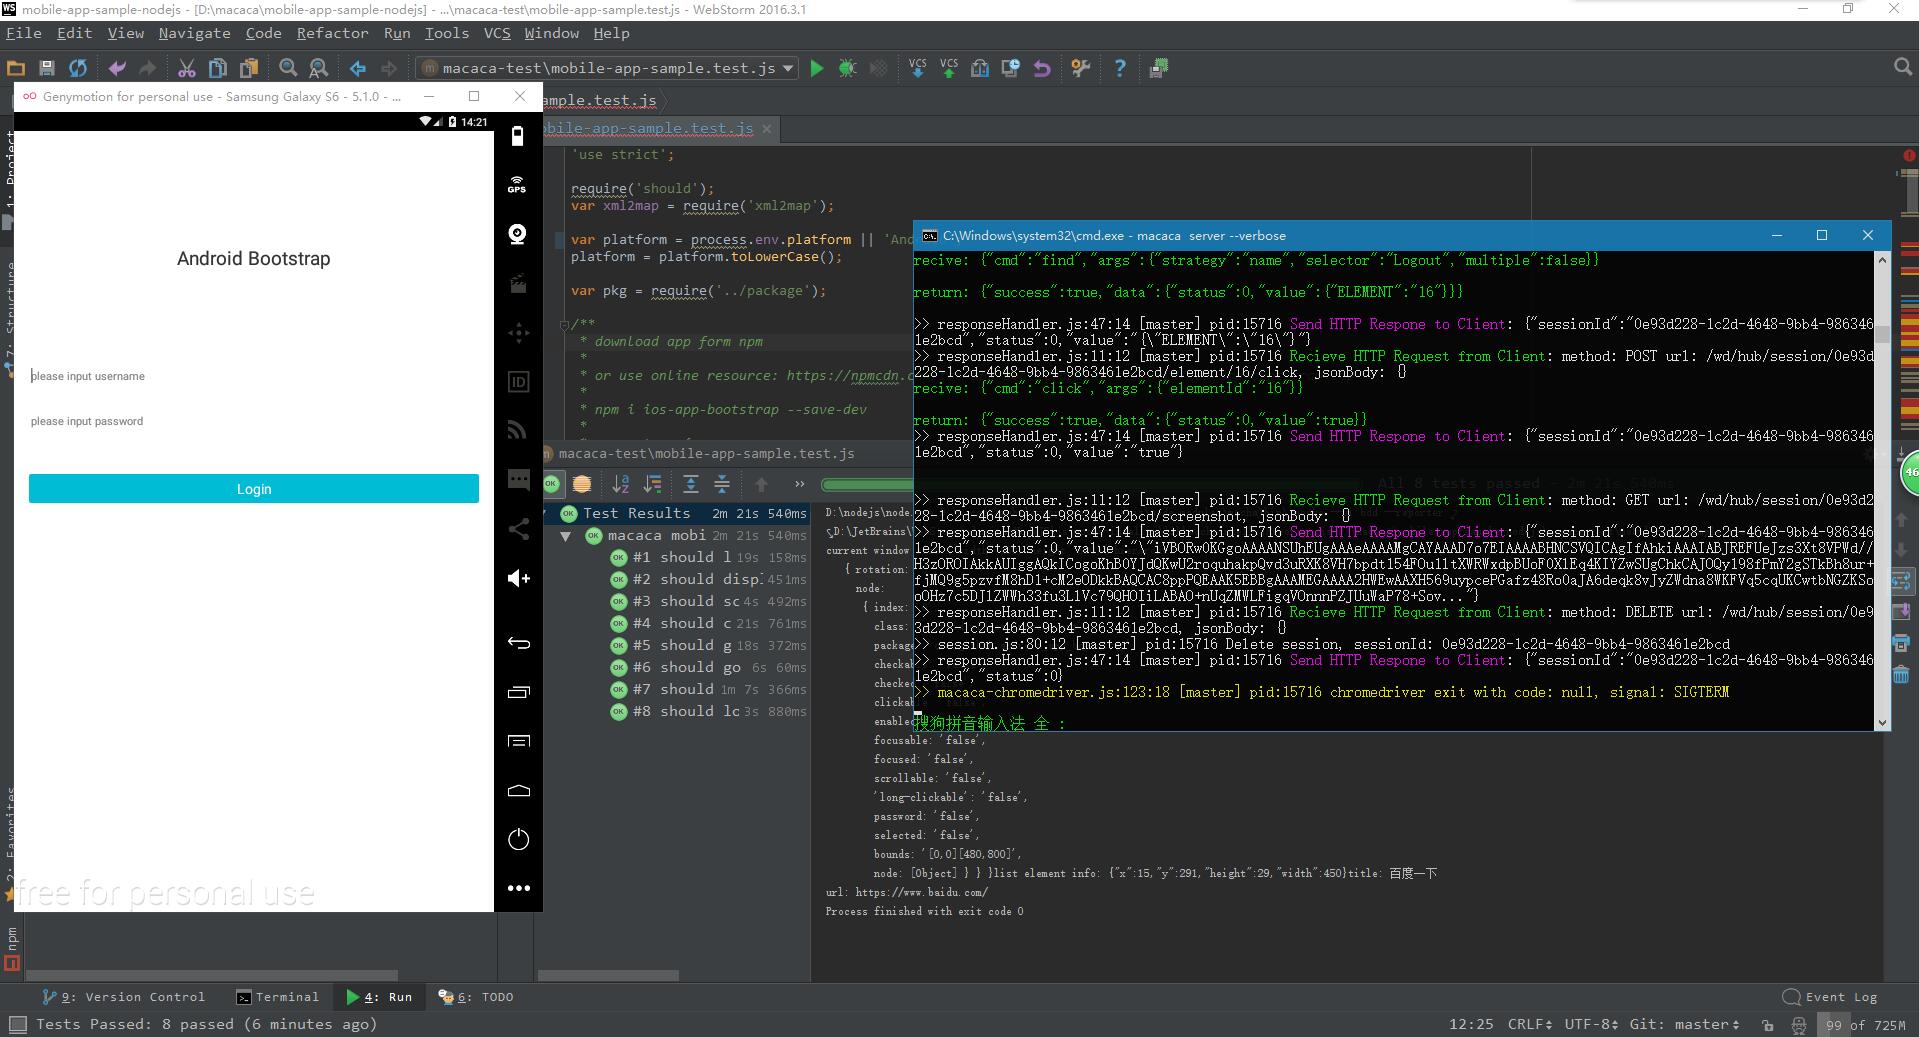This screenshot has width=1919, height=1037.
Task: Raise volume in Genymotion sidebar
Action: tap(518, 578)
